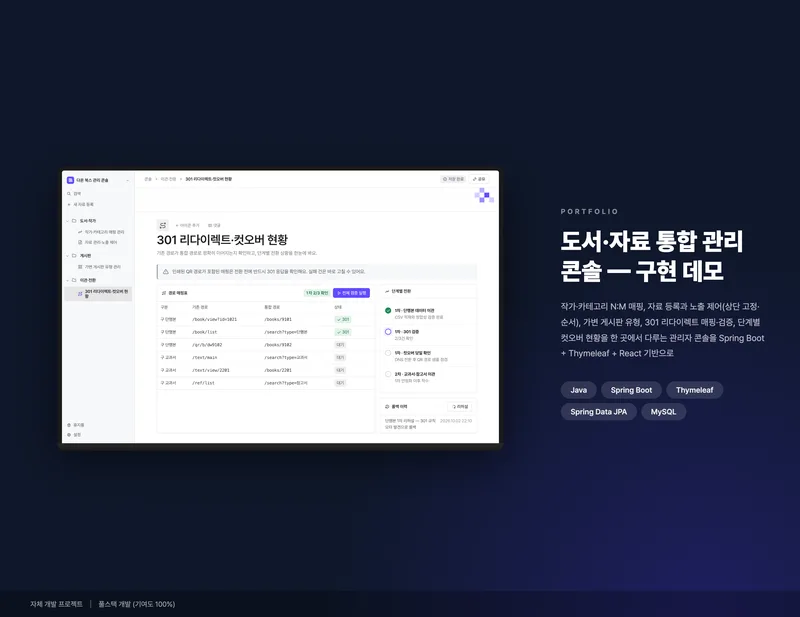The width and height of the screenshot is (800, 617).
Task: Click the green confirmation count badge
Action: (x=317, y=293)
